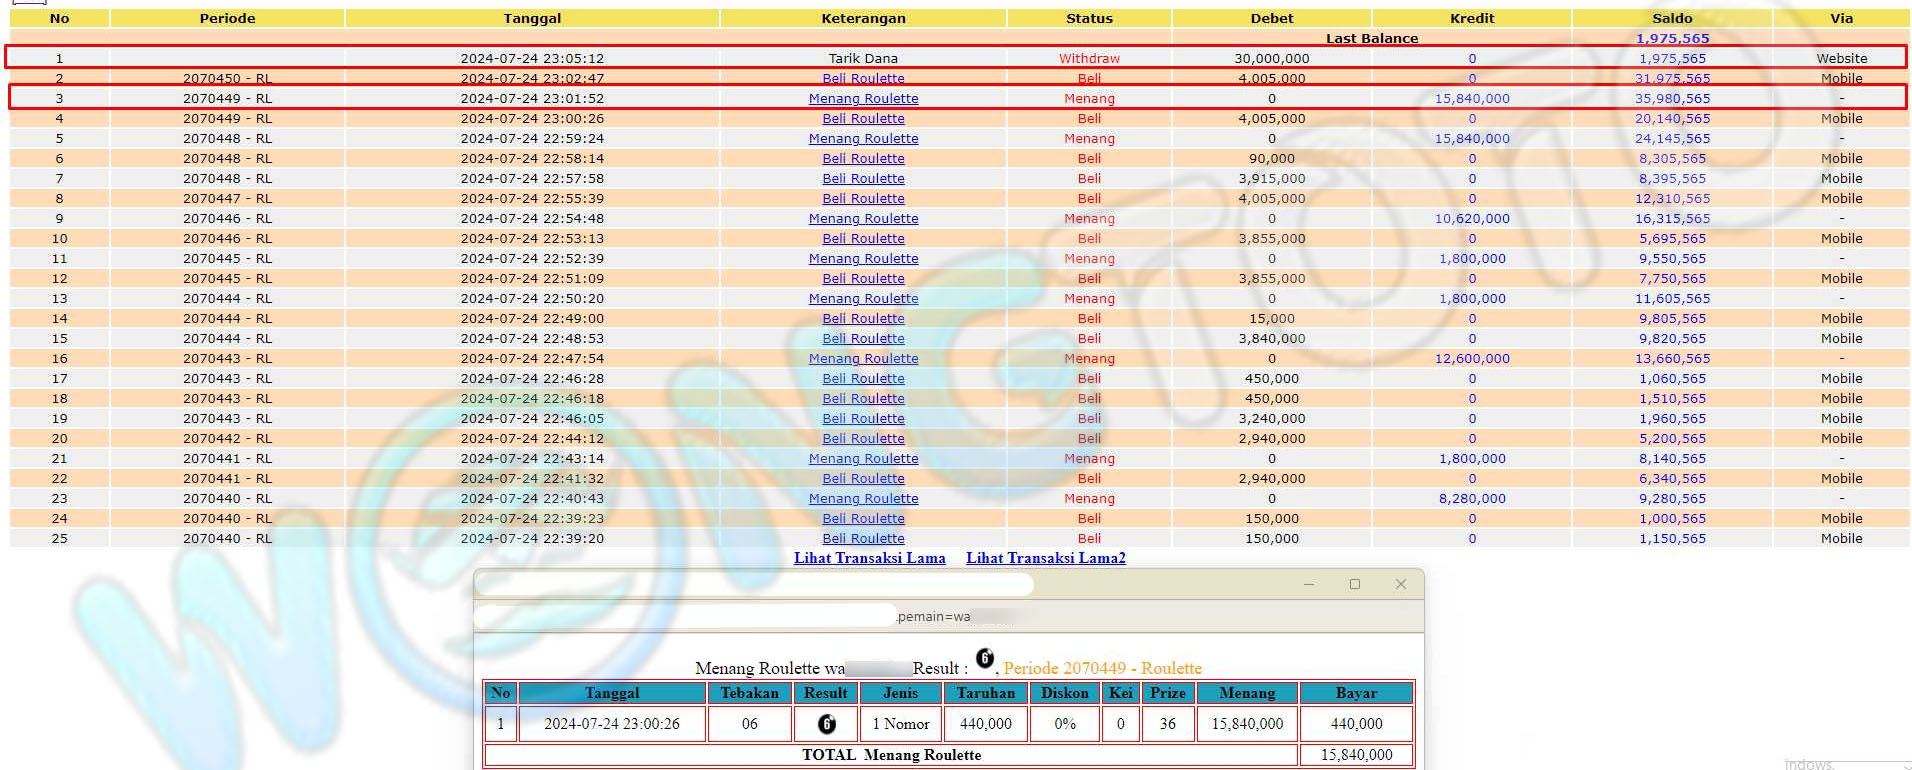Image resolution: width=1912 pixels, height=770 pixels.
Task: Open Lihat Transaksi Lama link
Action: pos(869,558)
